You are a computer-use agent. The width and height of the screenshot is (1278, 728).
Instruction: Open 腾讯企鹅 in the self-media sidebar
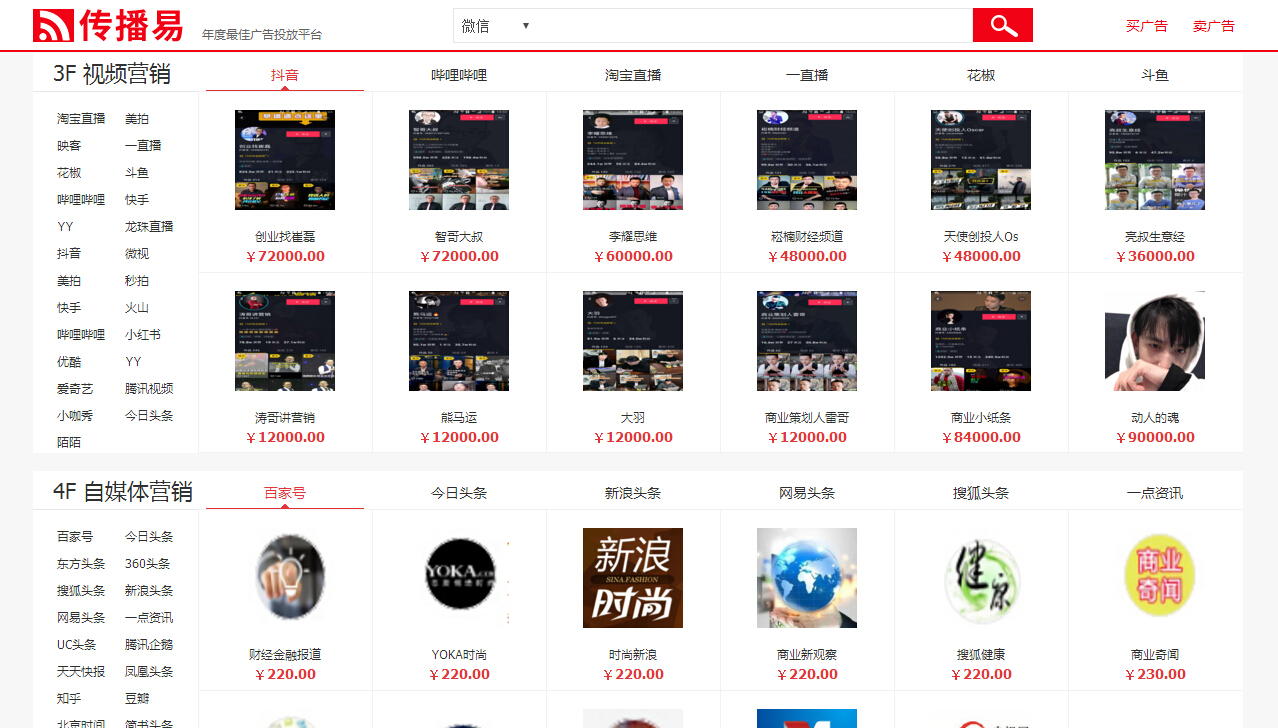click(149, 645)
